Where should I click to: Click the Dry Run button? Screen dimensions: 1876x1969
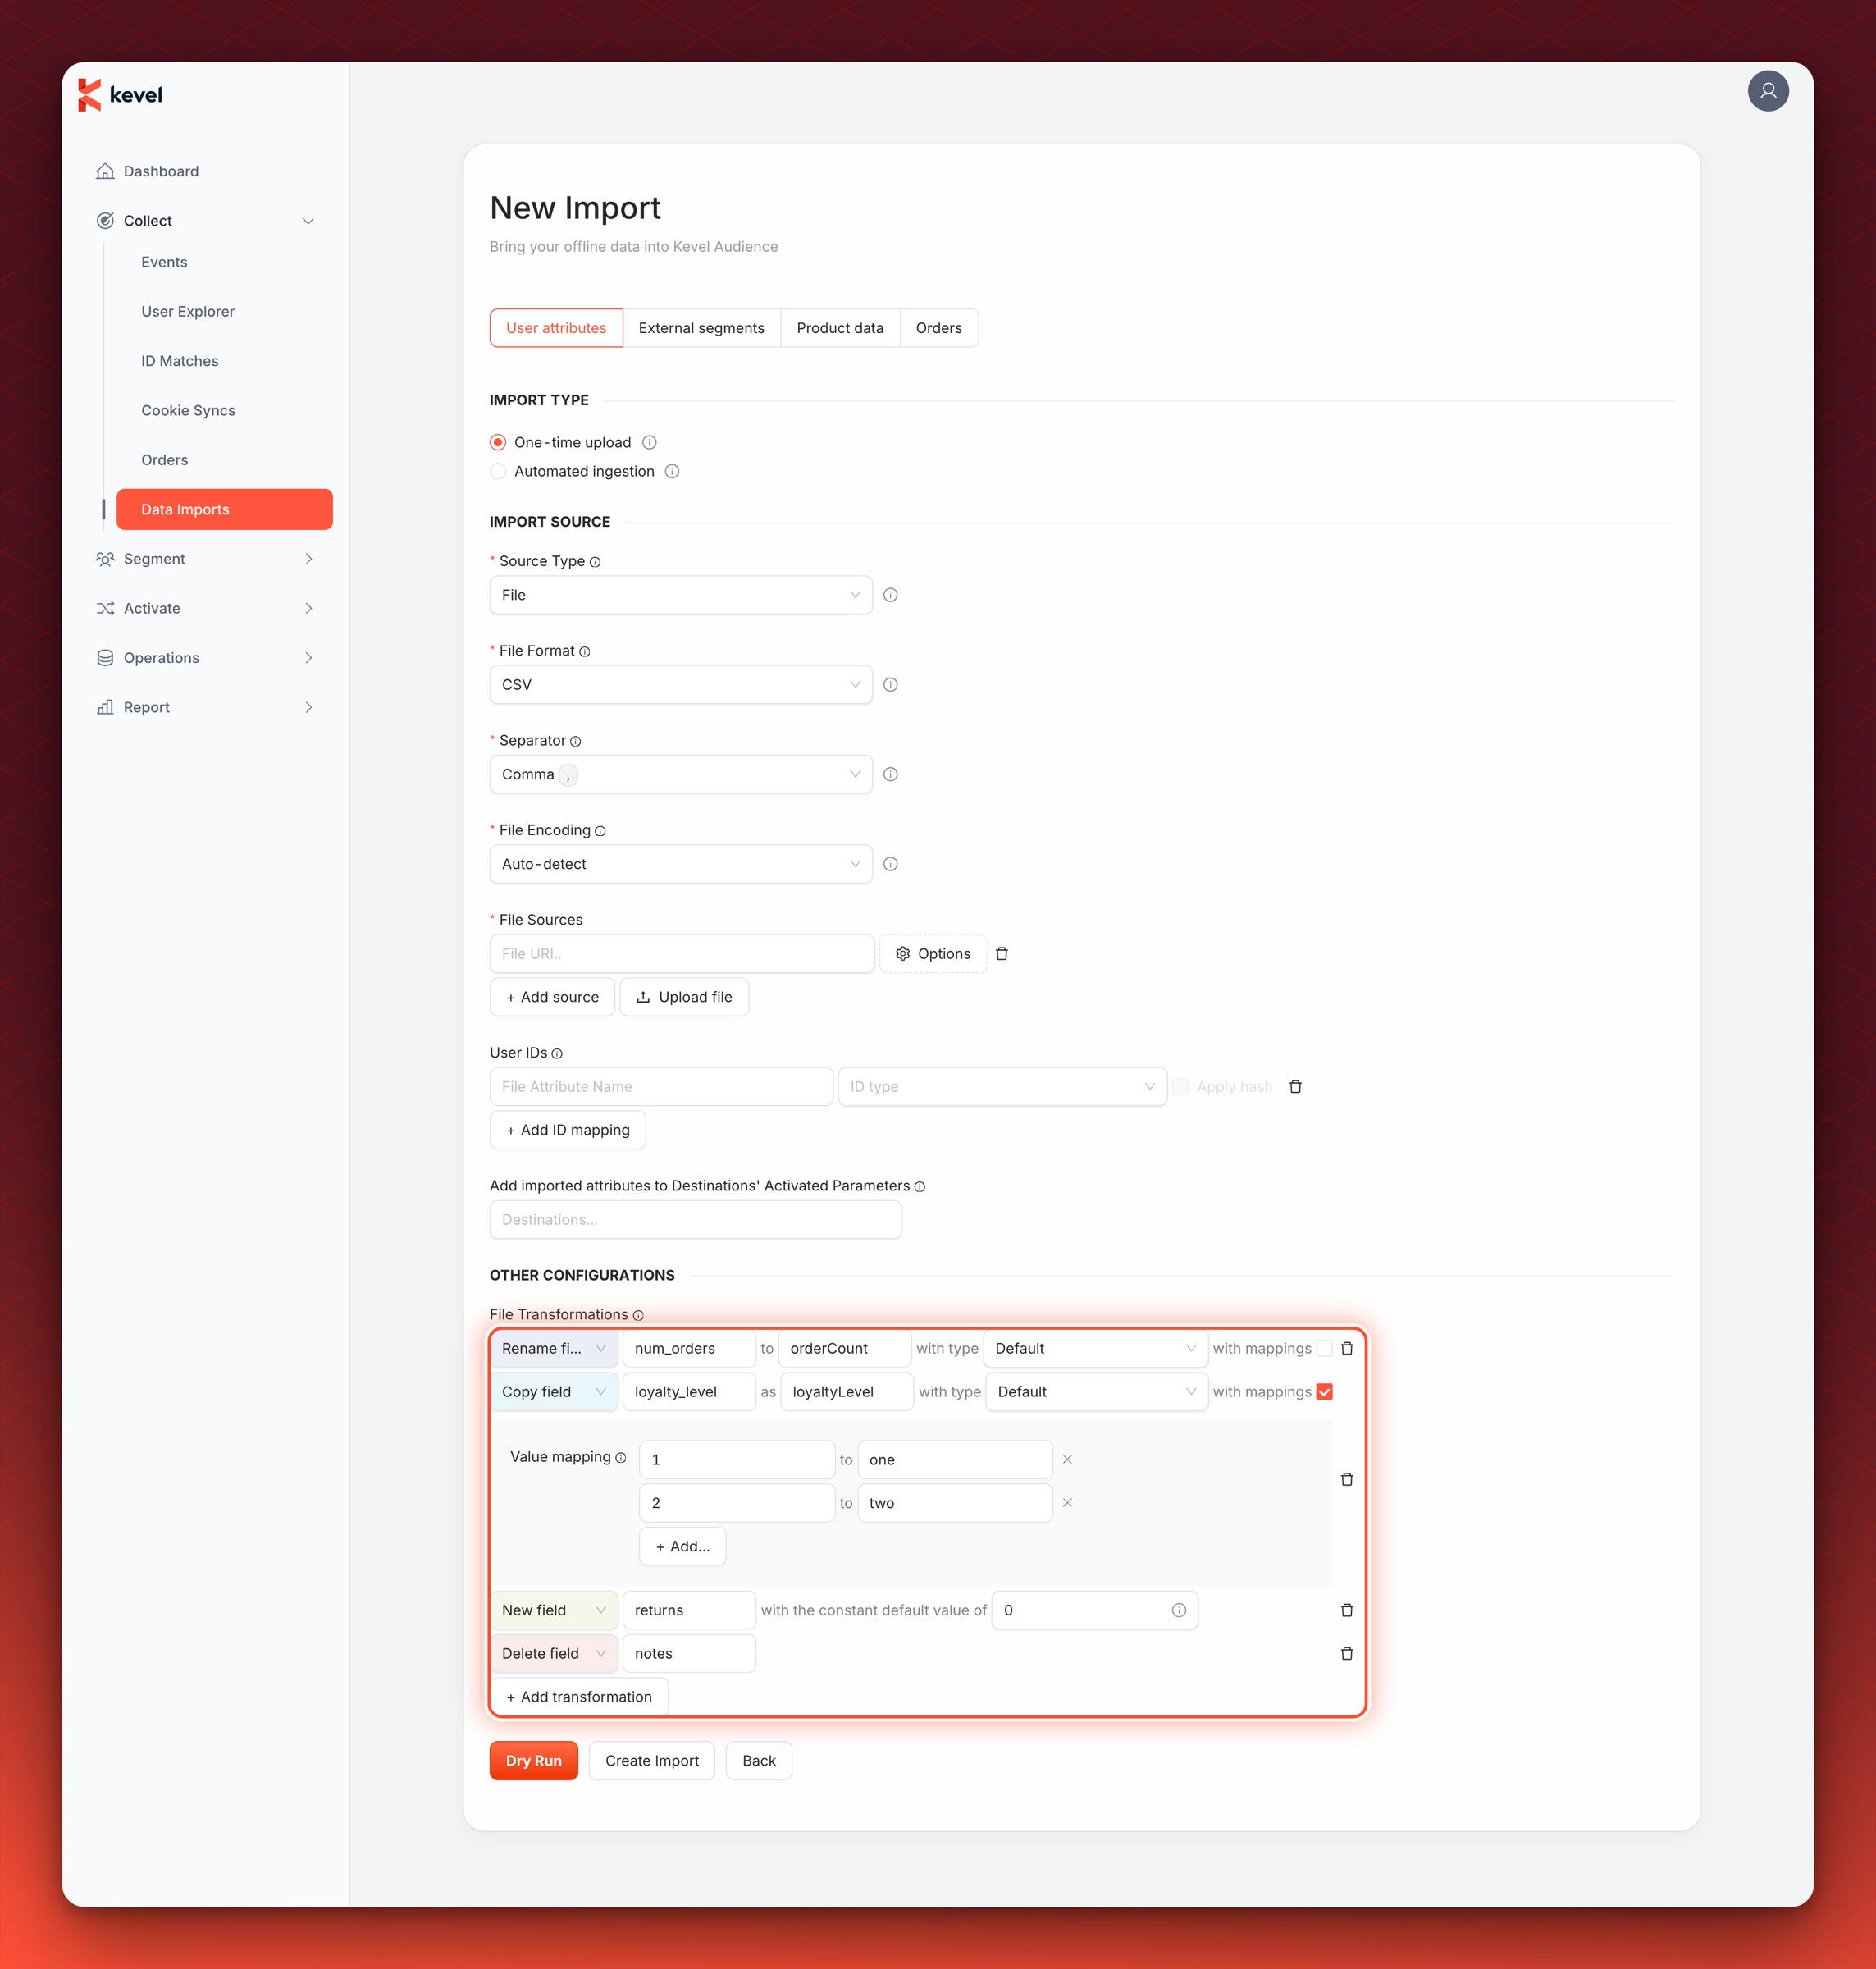click(533, 1761)
